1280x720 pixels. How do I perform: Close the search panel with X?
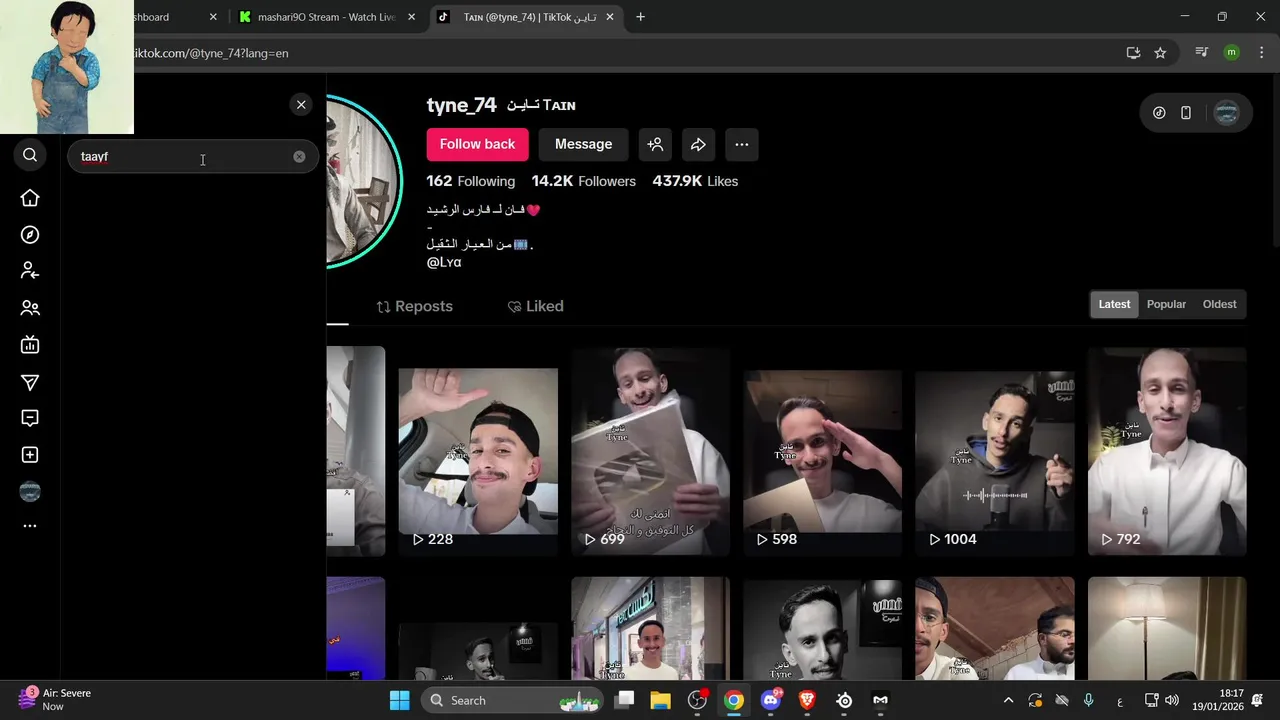[x=301, y=104]
